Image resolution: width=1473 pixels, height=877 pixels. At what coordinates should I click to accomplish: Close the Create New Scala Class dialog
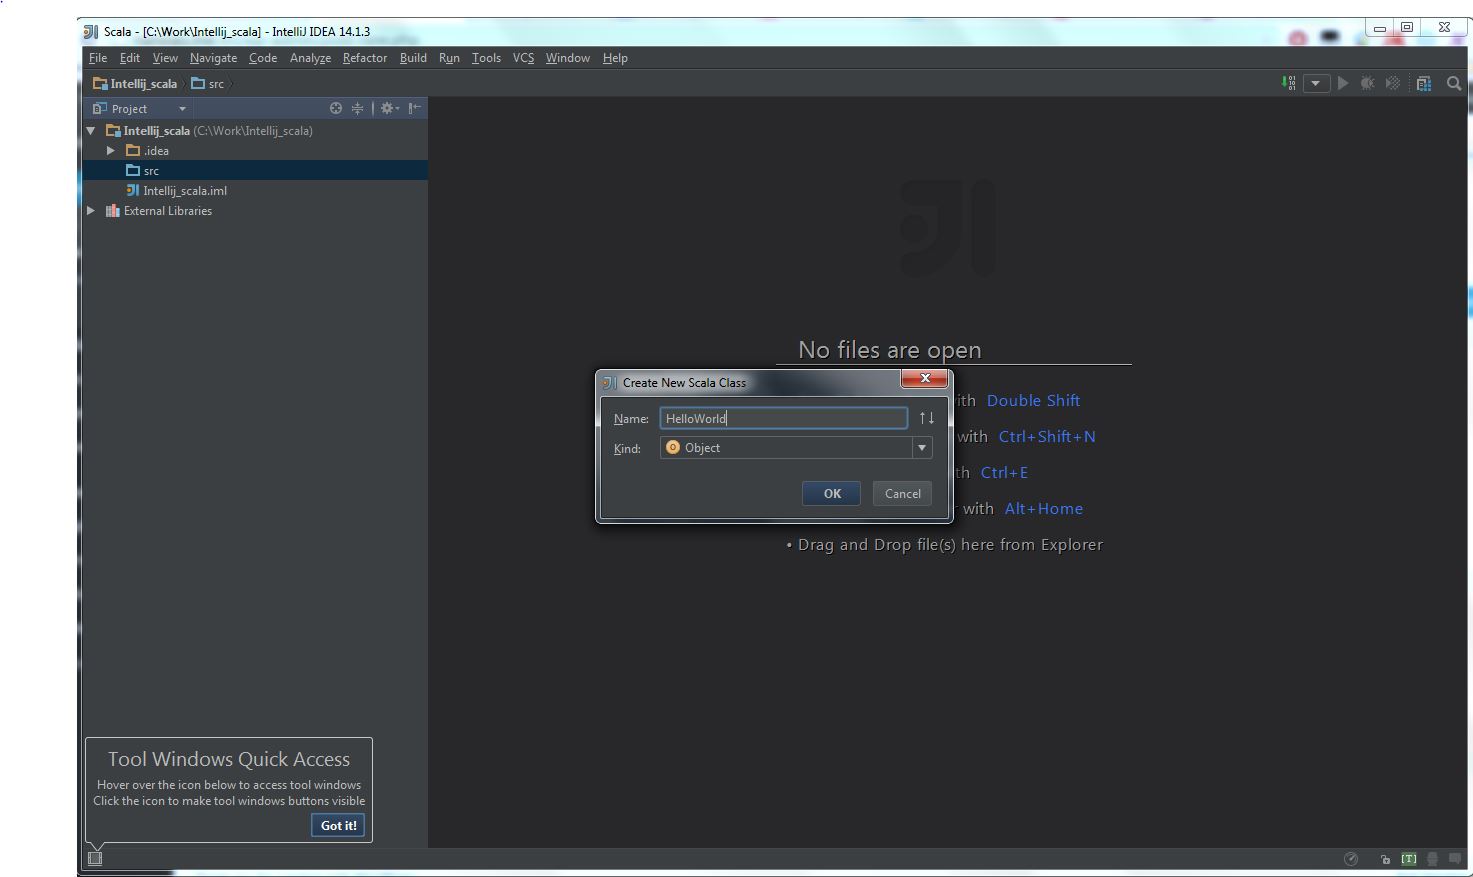coord(925,378)
